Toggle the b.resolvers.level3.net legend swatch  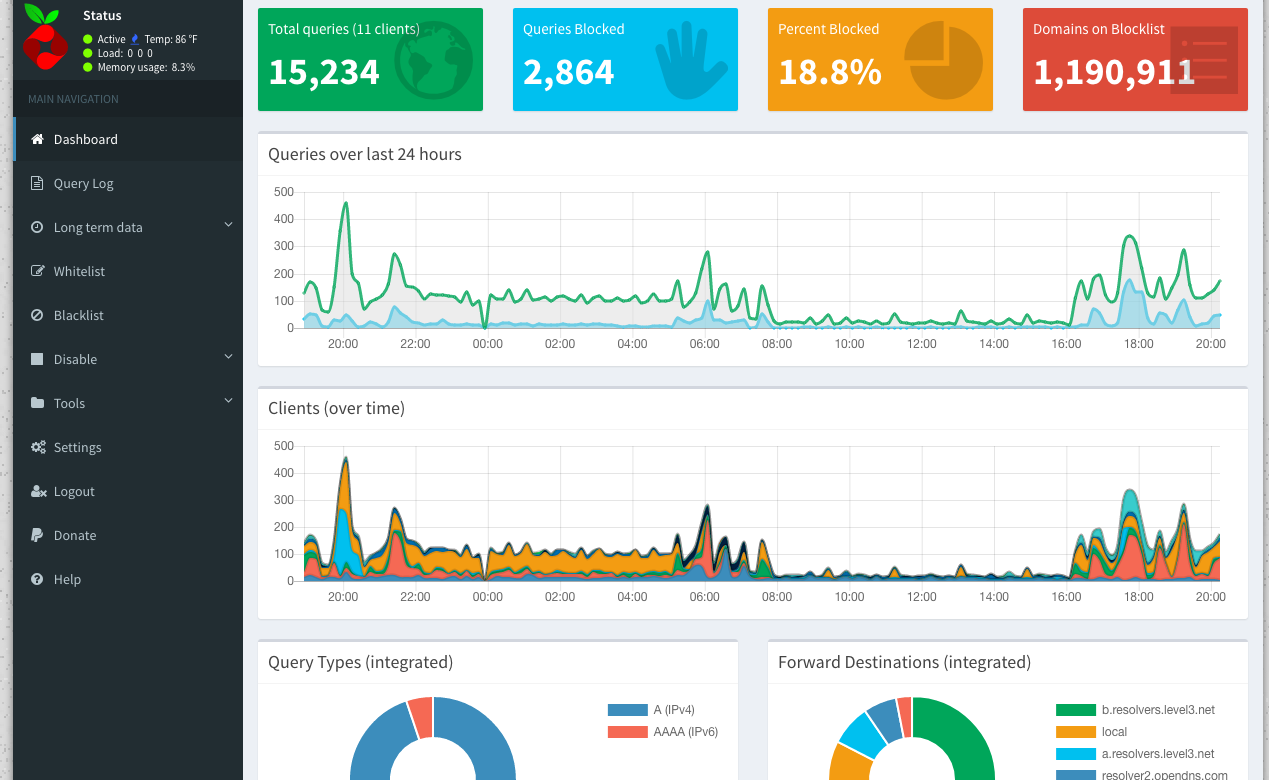[x=1076, y=710]
